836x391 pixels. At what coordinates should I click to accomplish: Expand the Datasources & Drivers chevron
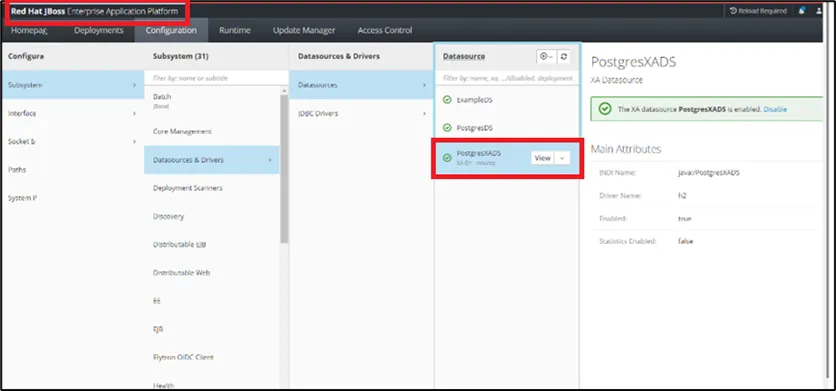coord(270,160)
